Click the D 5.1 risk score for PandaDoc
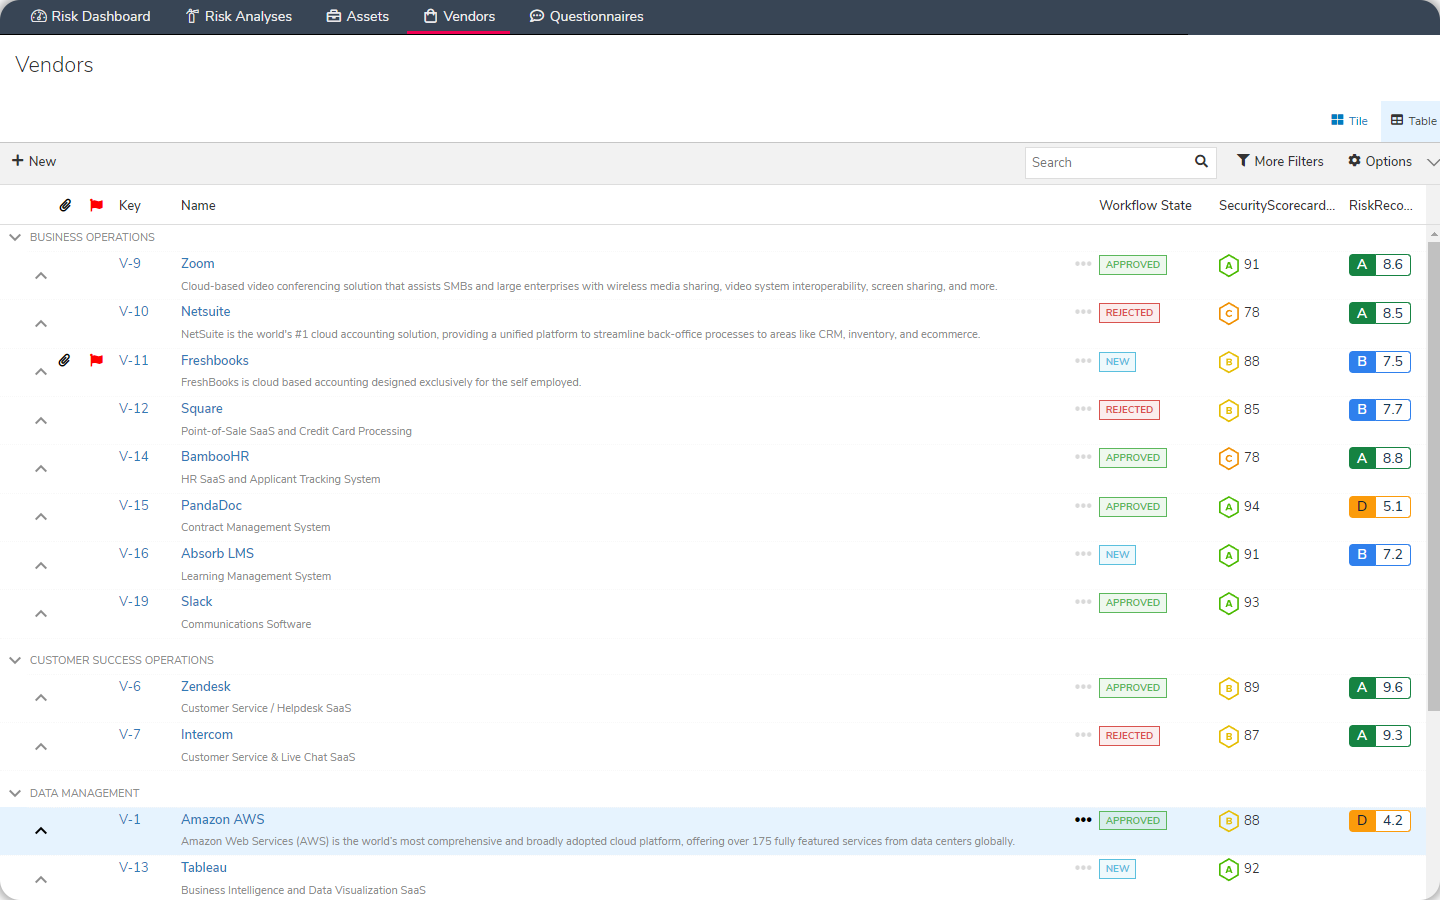Screen dimensions: 1440x900 (x=1379, y=507)
